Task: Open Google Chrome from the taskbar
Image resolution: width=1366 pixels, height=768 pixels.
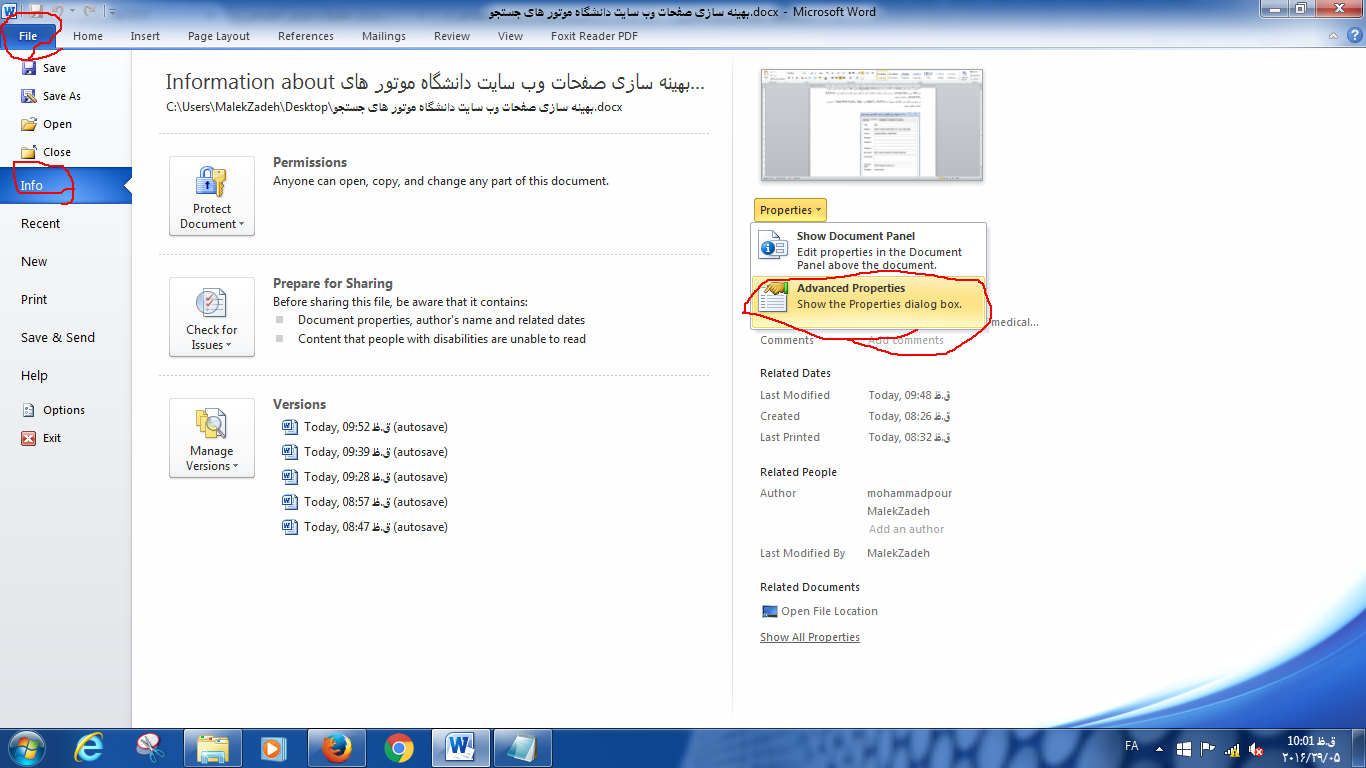Action: (x=398, y=748)
